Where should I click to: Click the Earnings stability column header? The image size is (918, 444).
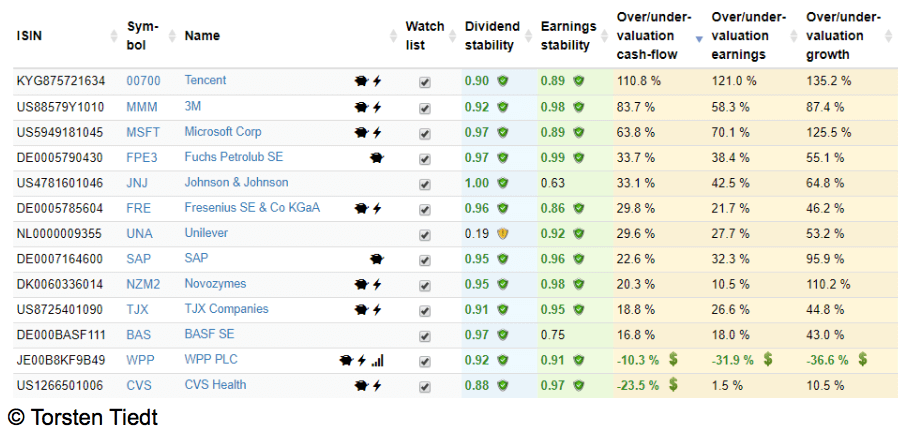point(568,36)
